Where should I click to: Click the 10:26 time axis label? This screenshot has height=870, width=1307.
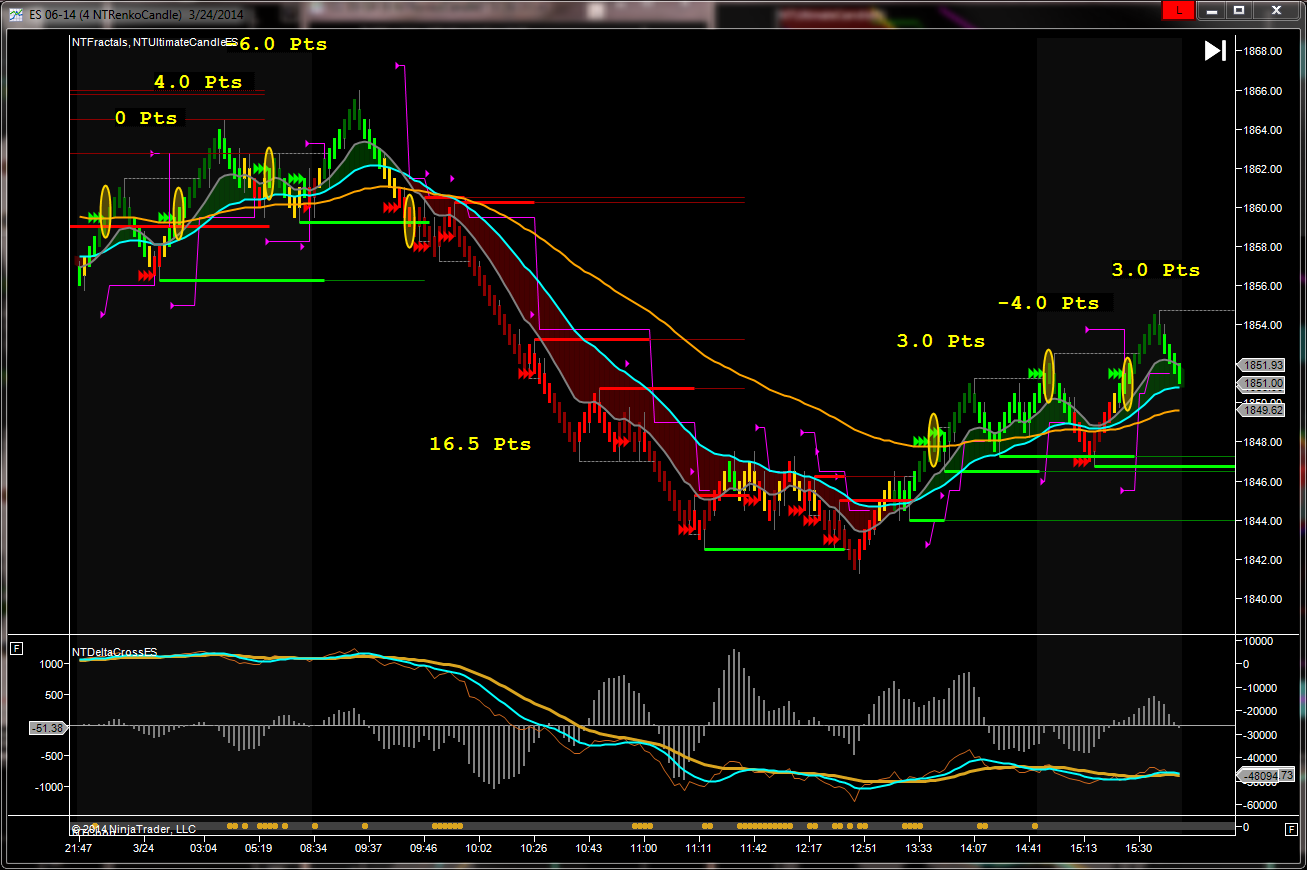(533, 848)
